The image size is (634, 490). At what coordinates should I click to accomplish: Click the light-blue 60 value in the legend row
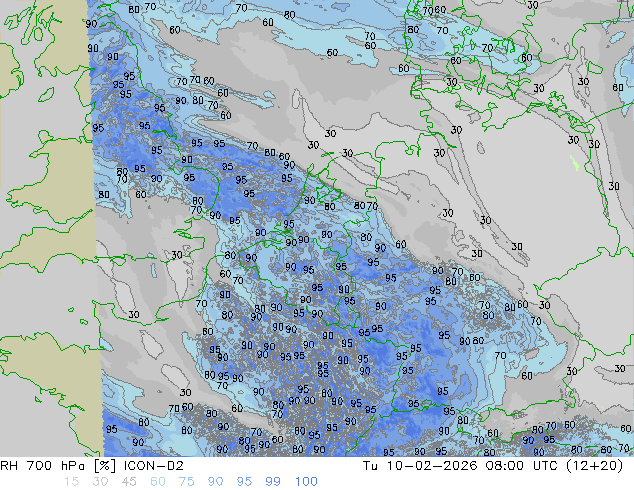(158, 482)
